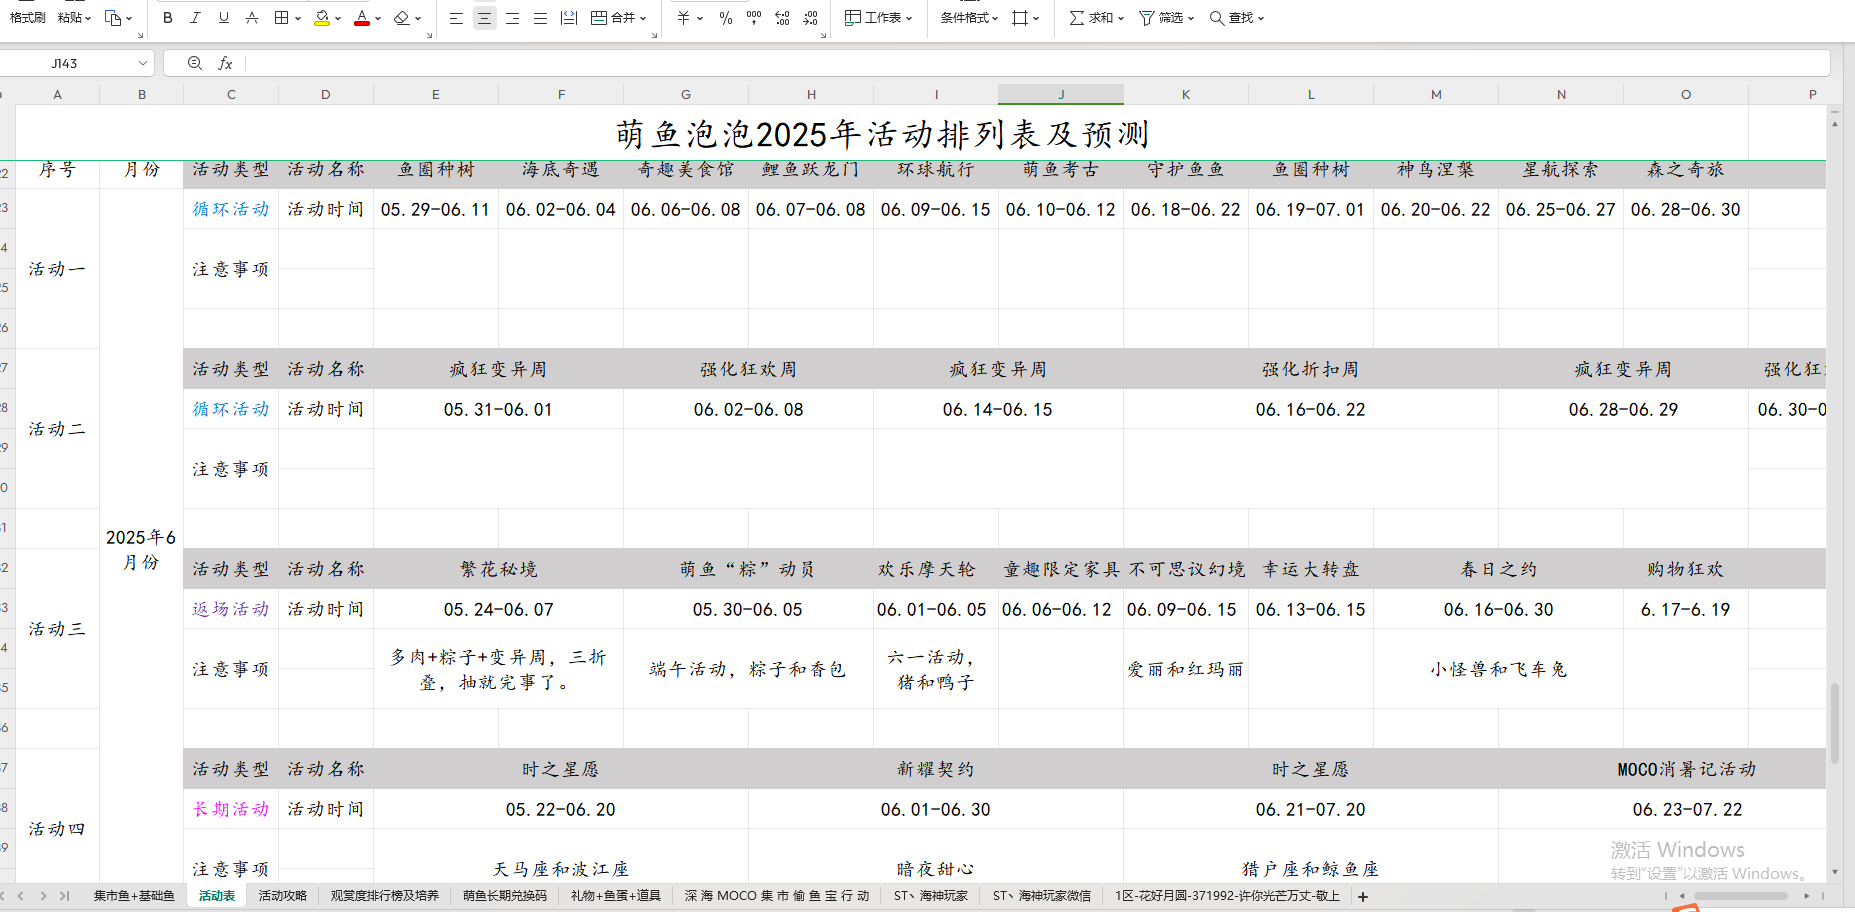Merge cells with 合并 button
Image resolution: width=1855 pixels, height=912 pixels.
pyautogui.click(x=618, y=18)
